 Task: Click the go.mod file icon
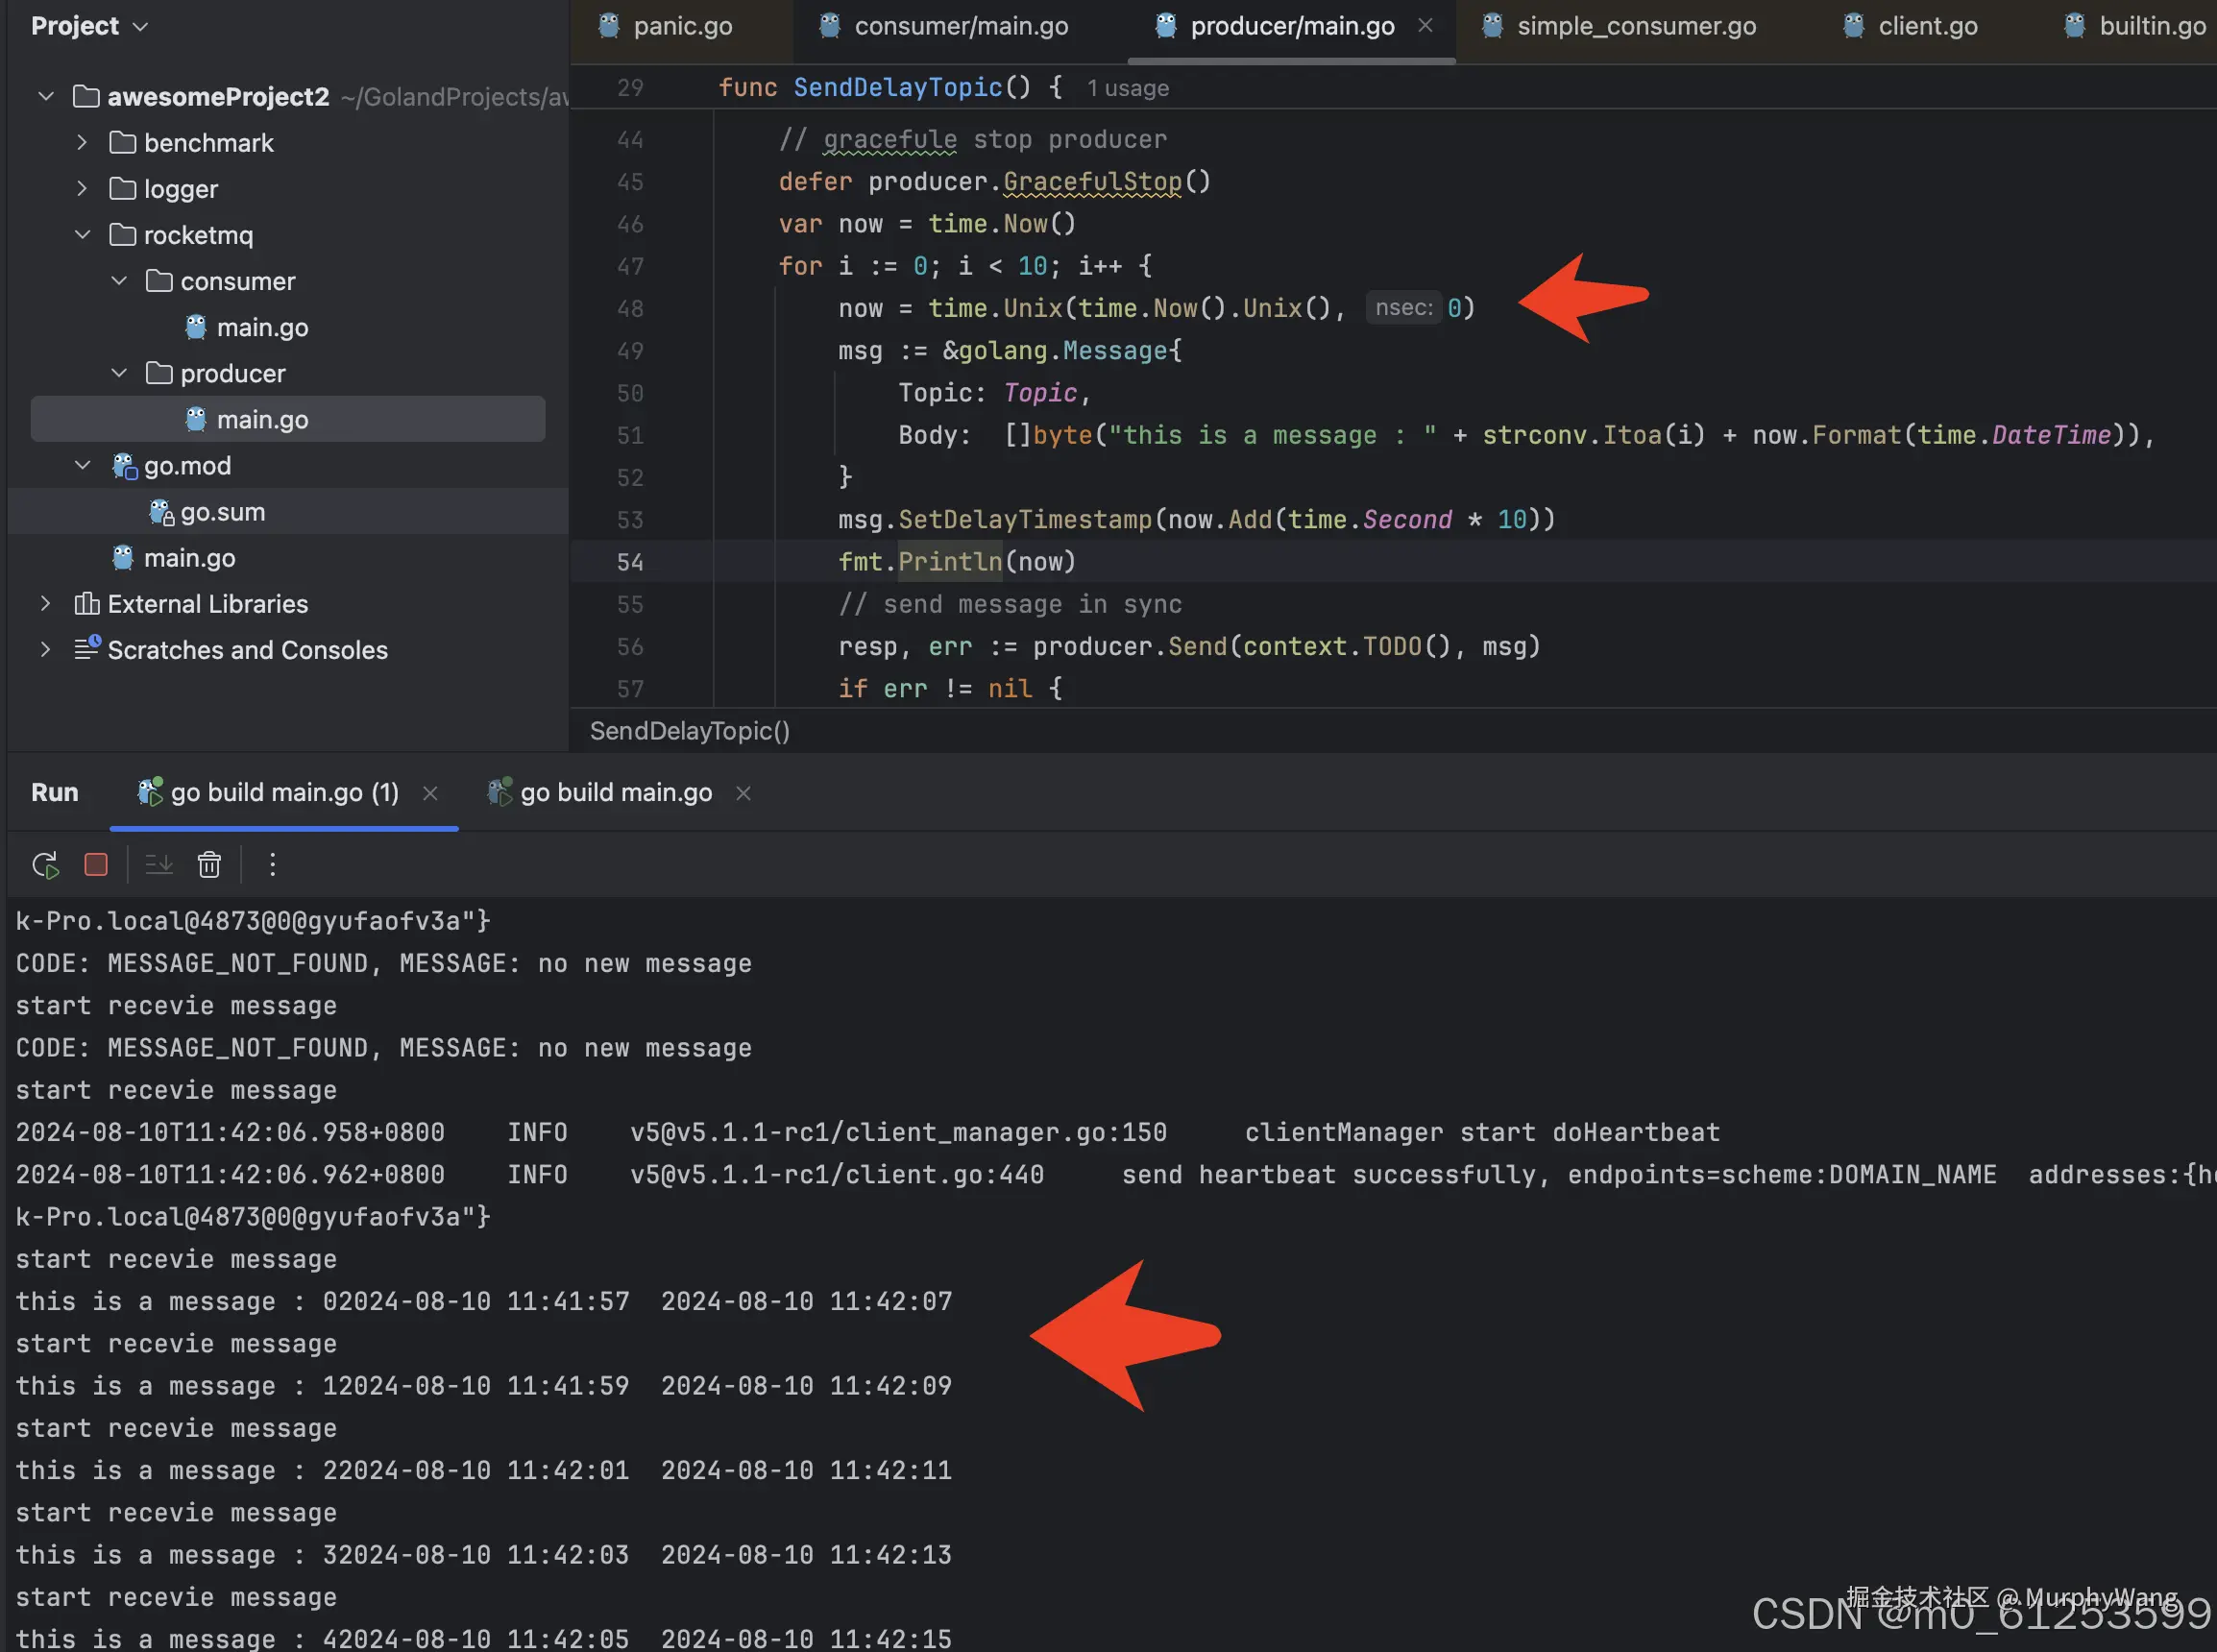124,466
